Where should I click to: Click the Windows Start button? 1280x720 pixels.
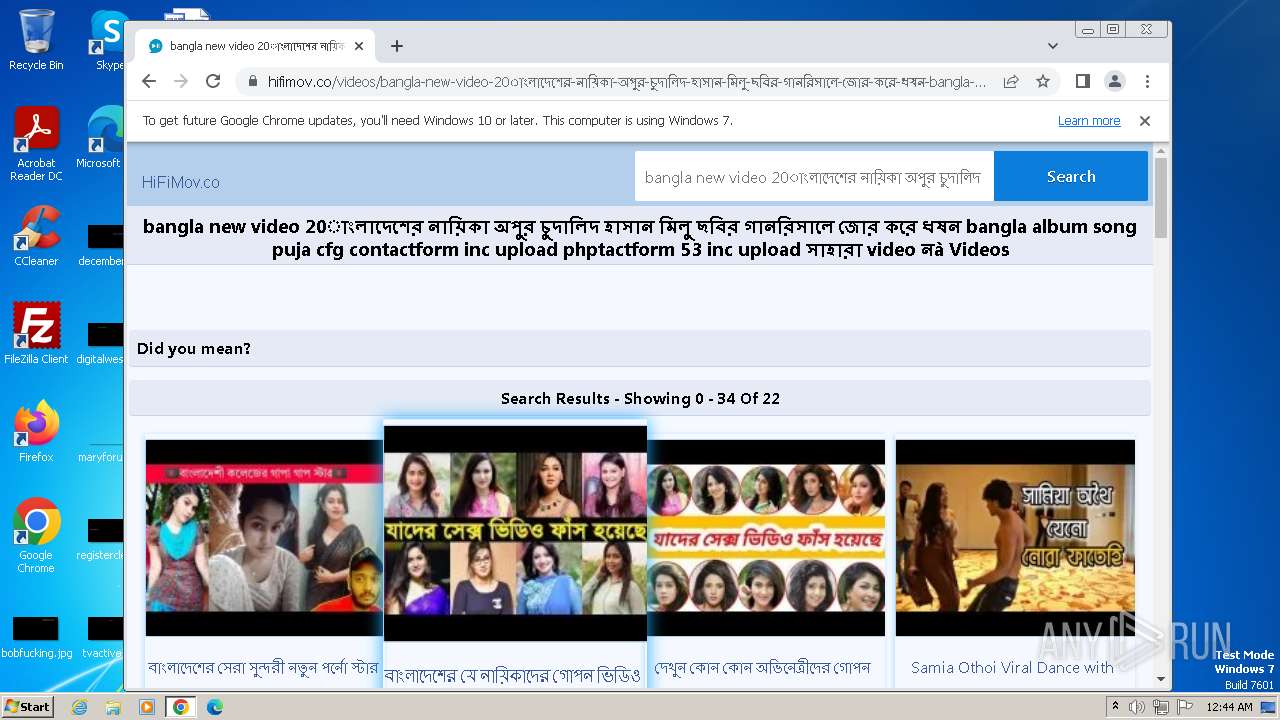click(27, 707)
